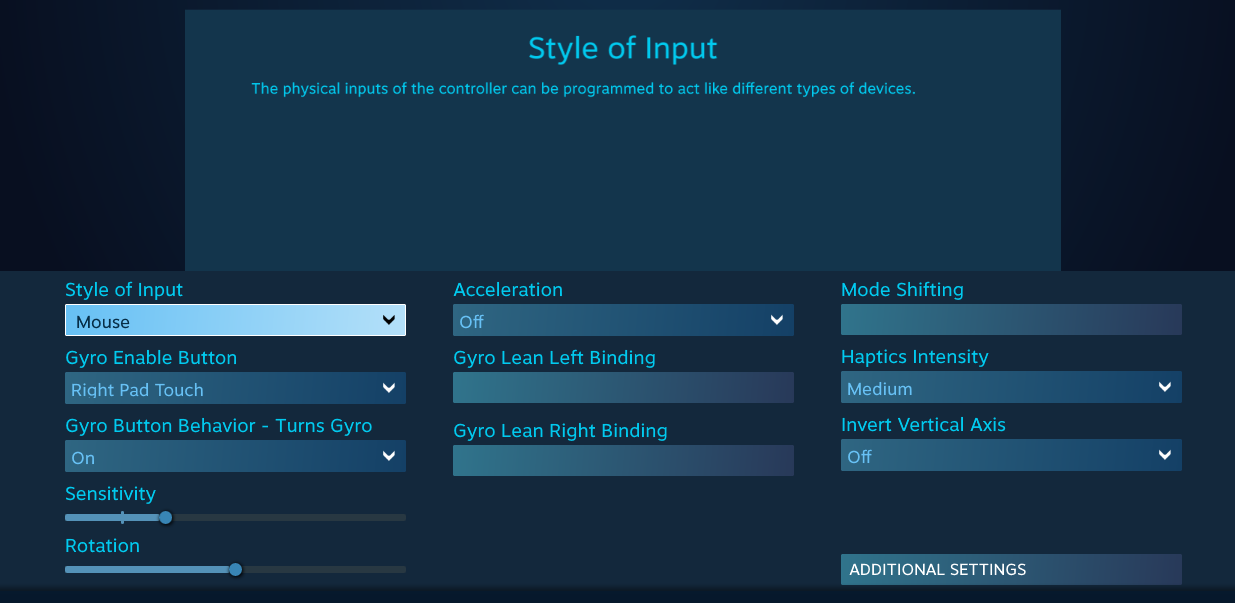
Task: Select the Gyro Lean Right Binding field
Action: [623, 460]
